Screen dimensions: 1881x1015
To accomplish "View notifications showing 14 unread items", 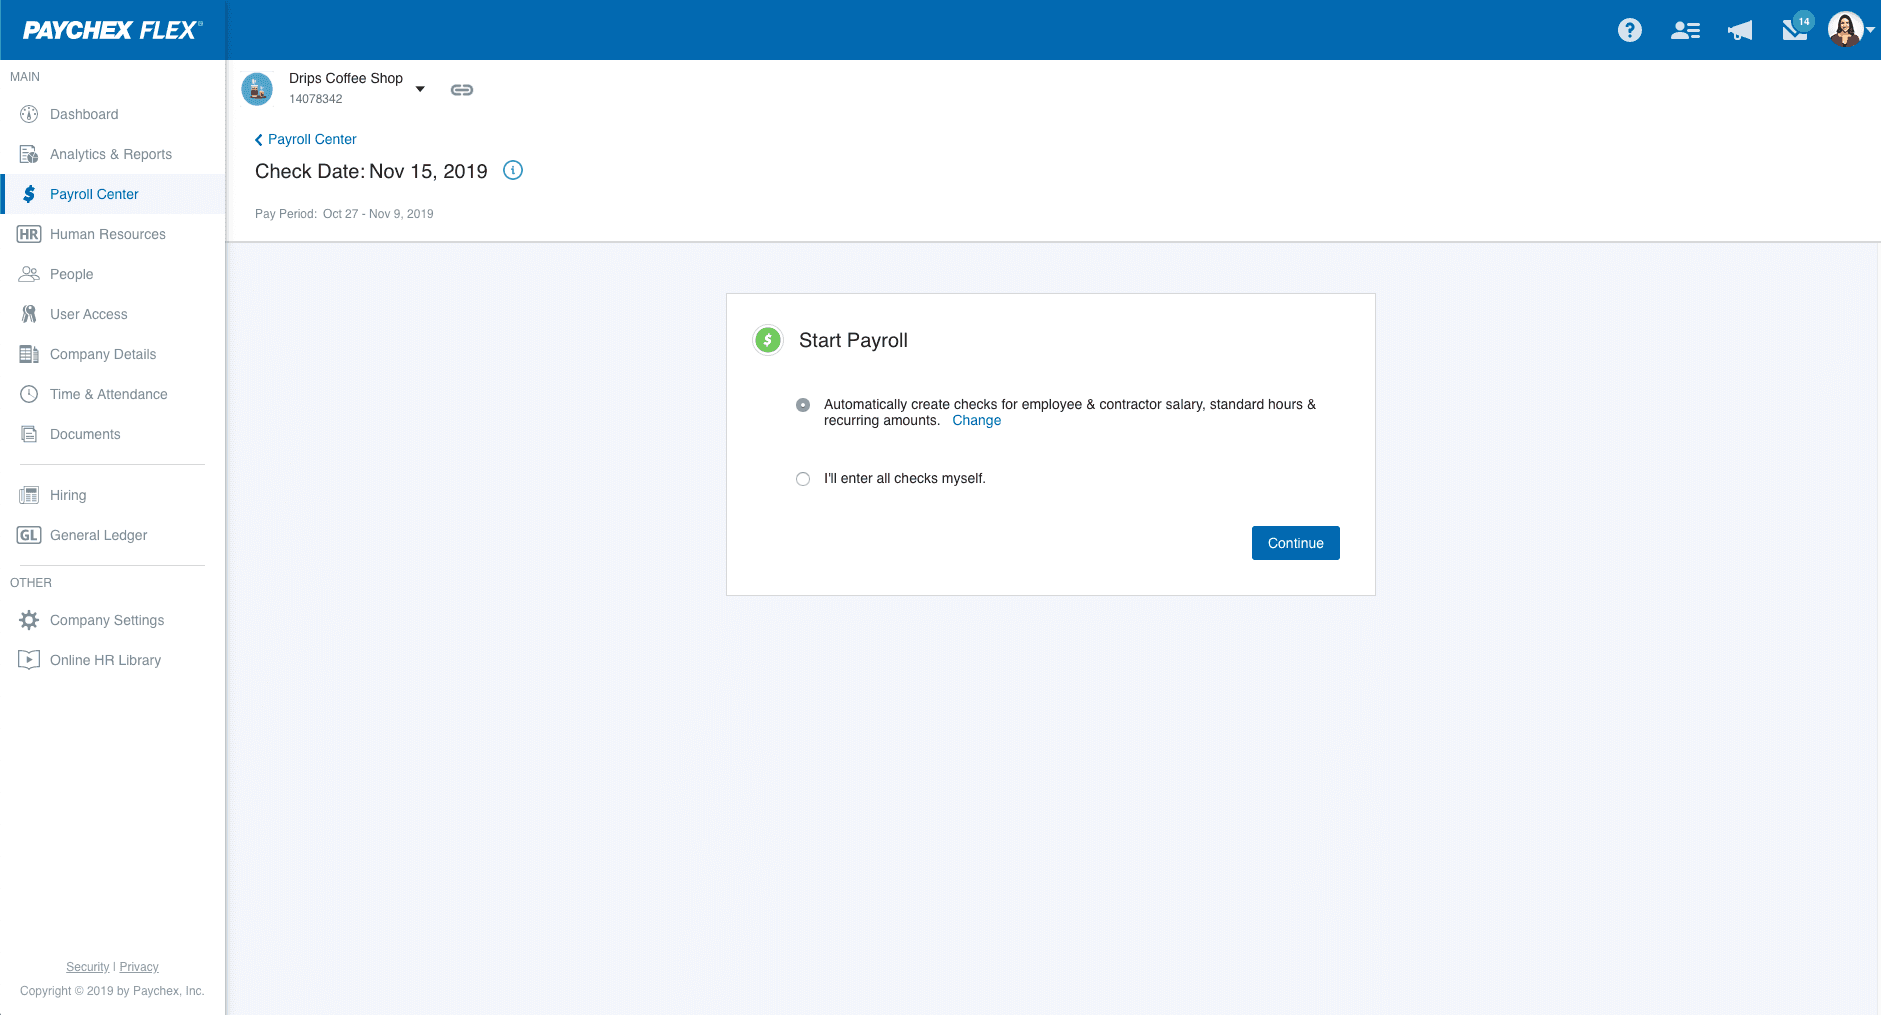I will click(1793, 30).
